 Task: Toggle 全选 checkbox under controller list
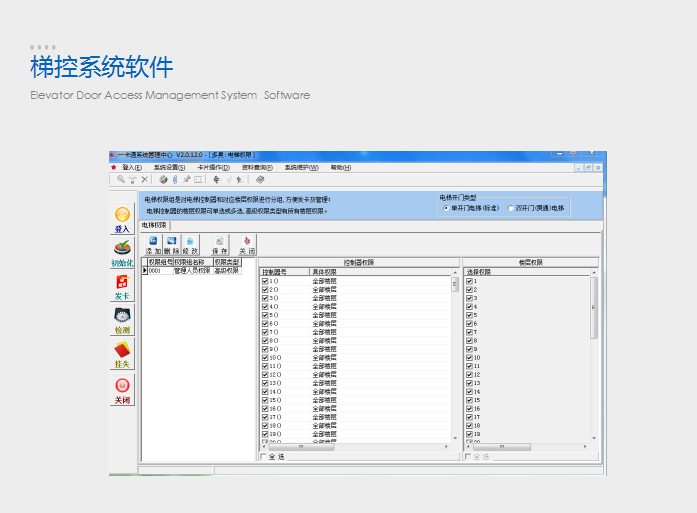(264, 457)
